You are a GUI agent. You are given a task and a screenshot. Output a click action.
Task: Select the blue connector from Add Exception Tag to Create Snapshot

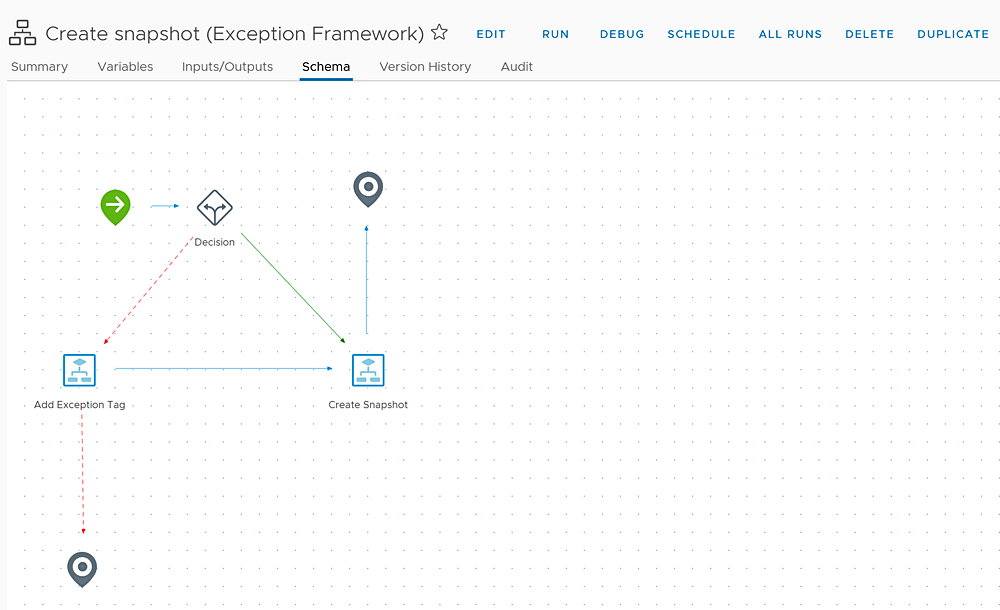pos(223,368)
